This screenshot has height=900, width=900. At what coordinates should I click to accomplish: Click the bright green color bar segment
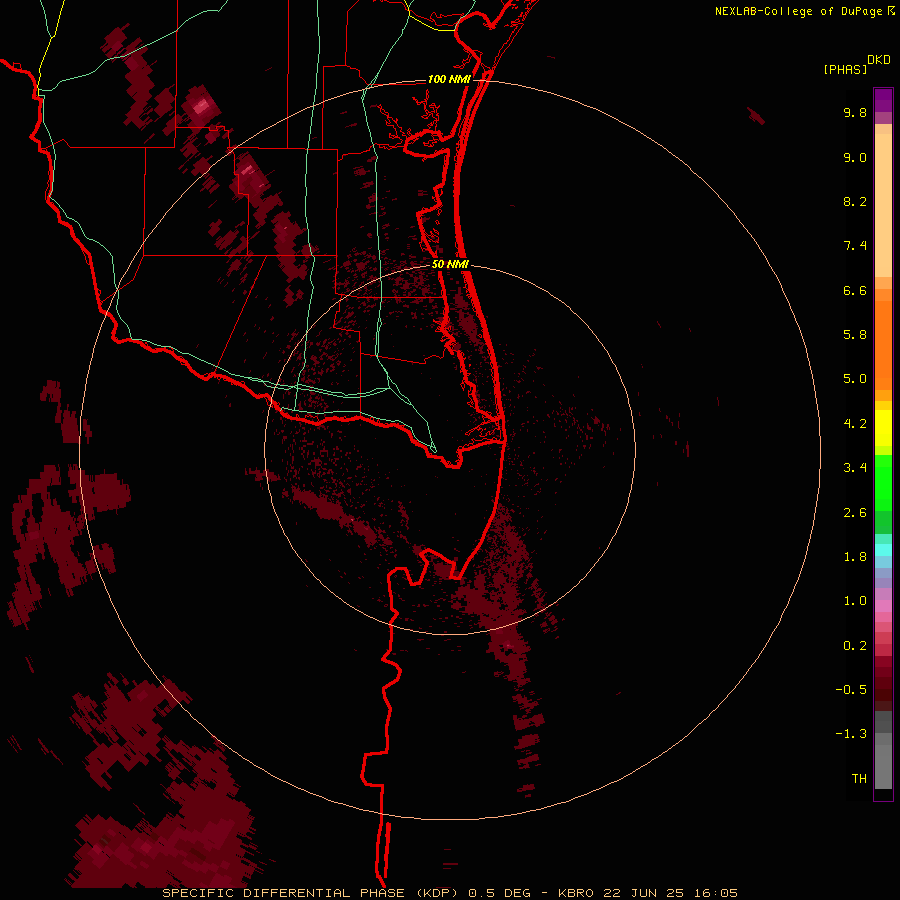(883, 482)
